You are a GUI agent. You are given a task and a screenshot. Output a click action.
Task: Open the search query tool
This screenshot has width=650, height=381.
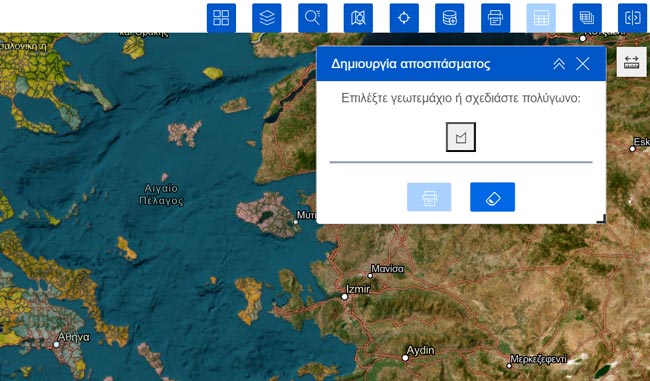pos(313,18)
